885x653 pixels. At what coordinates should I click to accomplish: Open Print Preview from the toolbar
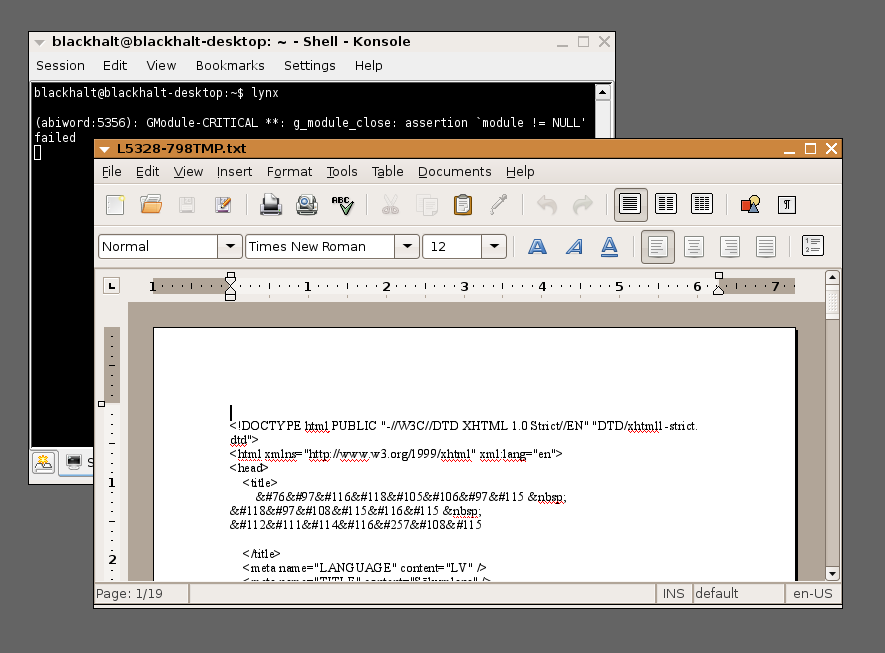306,205
